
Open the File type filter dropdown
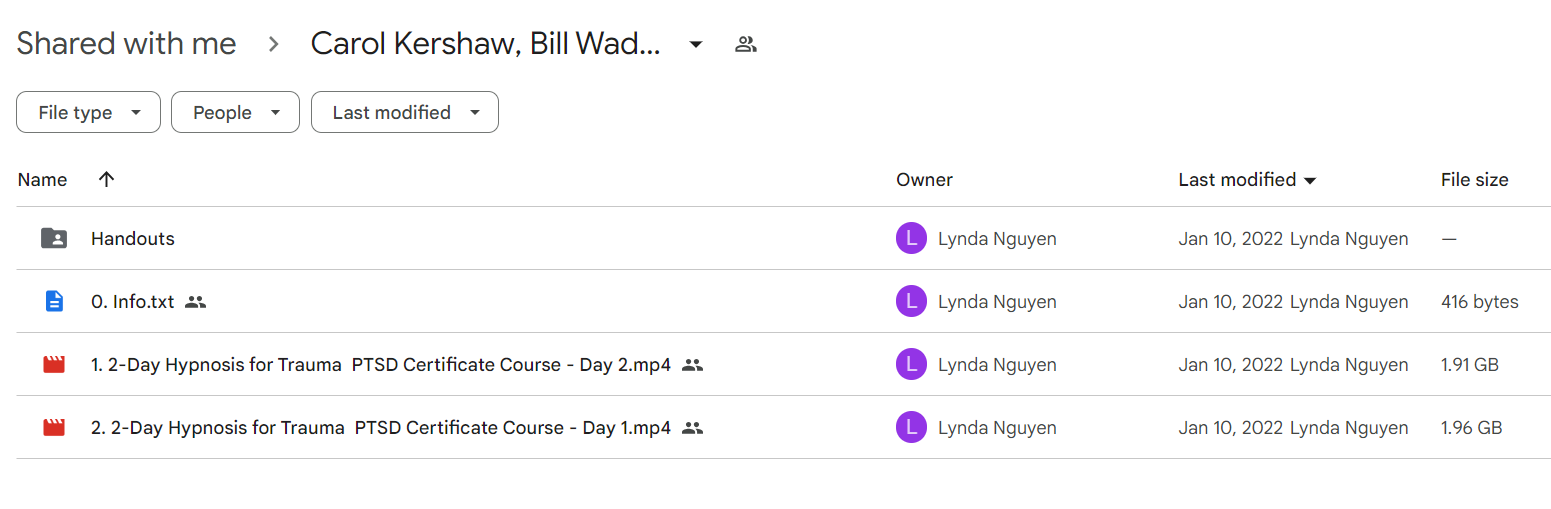(x=88, y=112)
